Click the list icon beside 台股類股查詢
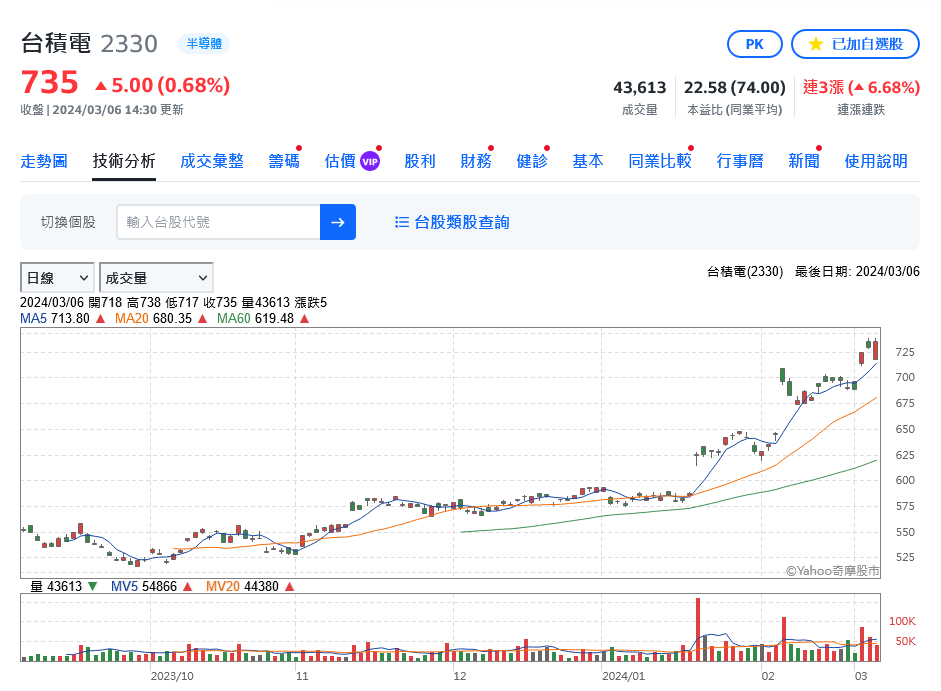 tap(401, 222)
